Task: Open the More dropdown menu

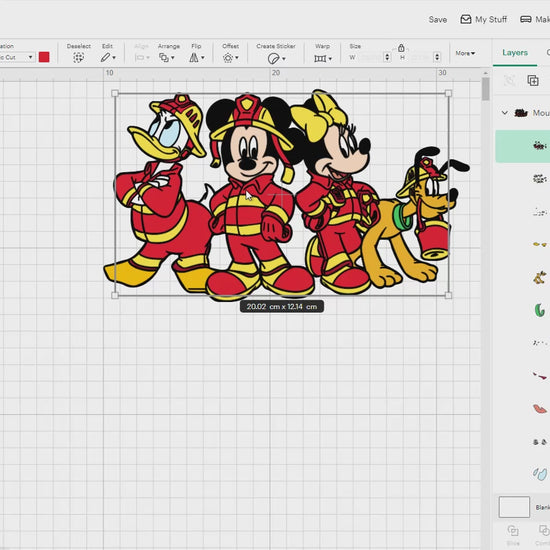Action: (465, 53)
